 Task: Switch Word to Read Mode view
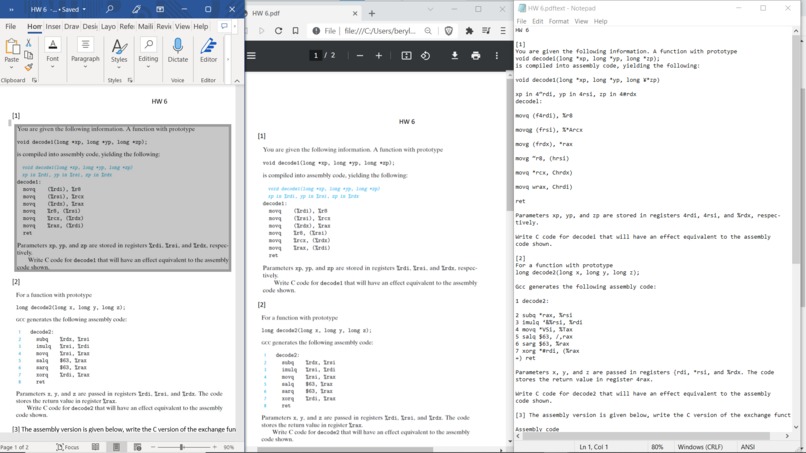(x=96, y=447)
